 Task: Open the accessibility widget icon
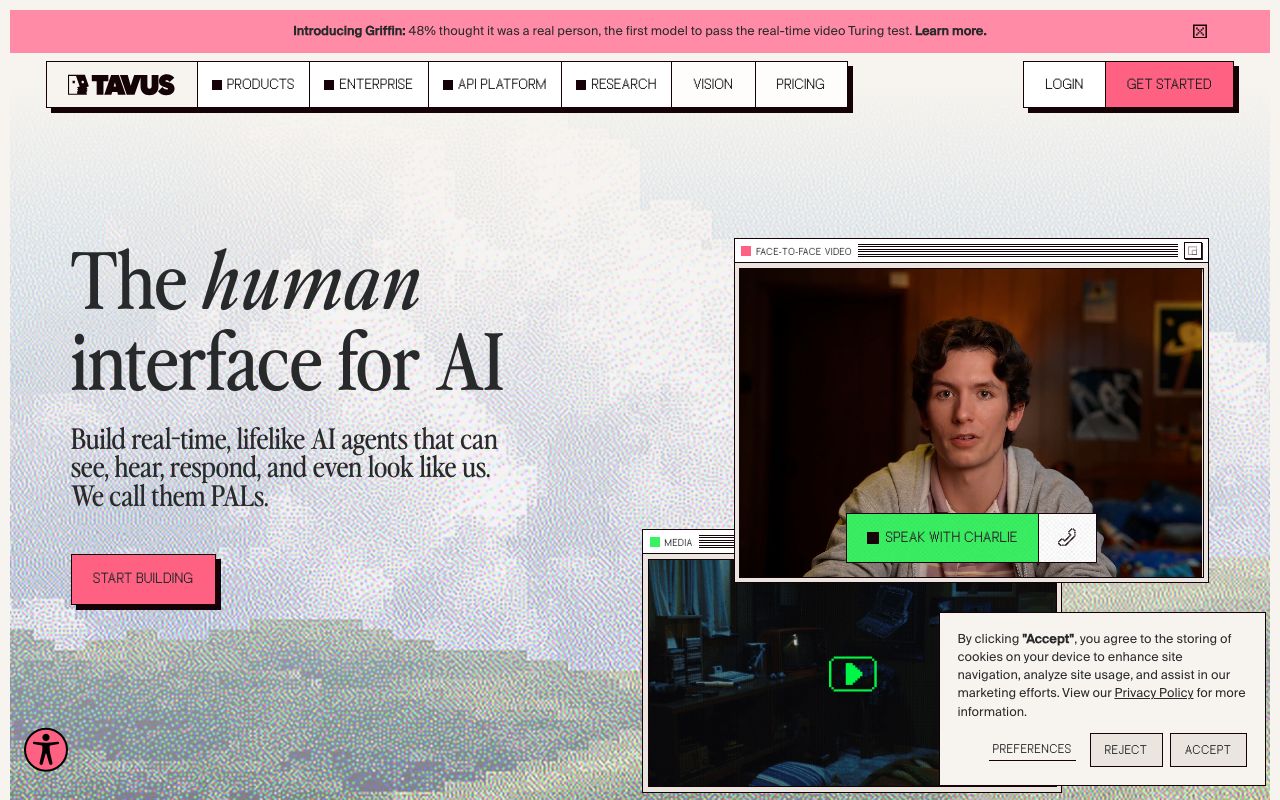46,749
